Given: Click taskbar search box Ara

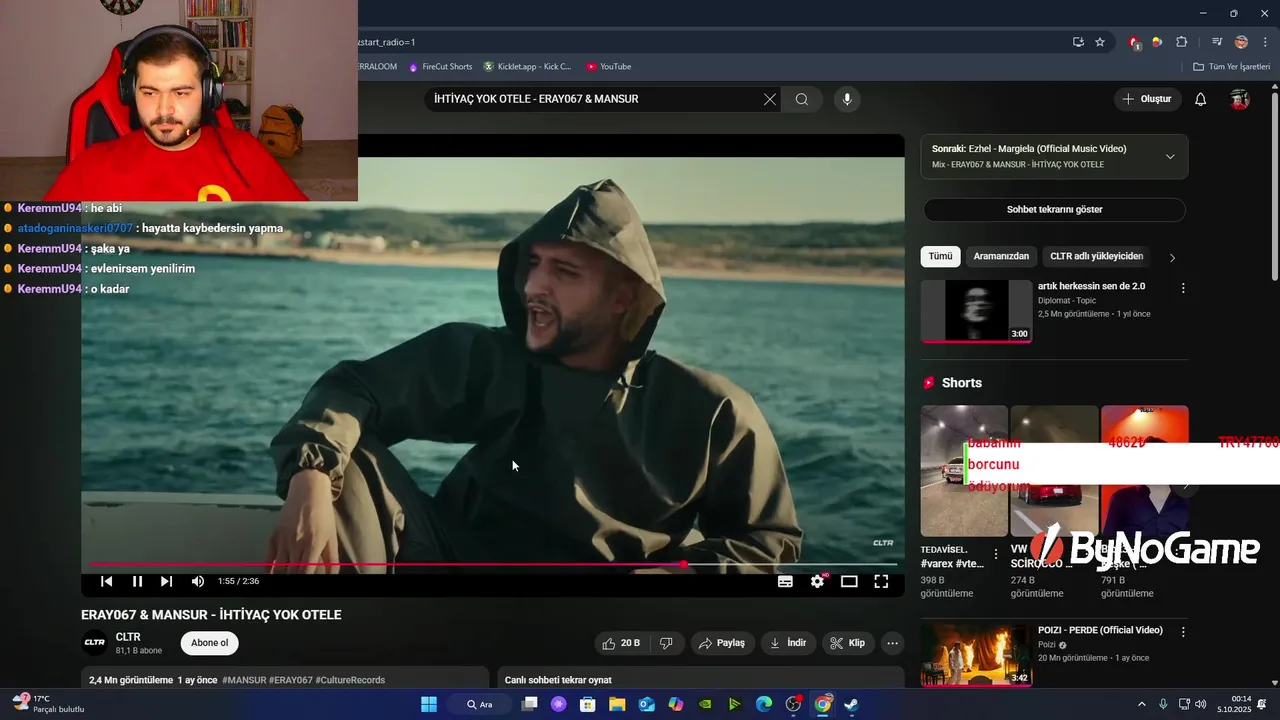Looking at the screenshot, I should pyautogui.click(x=482, y=704).
